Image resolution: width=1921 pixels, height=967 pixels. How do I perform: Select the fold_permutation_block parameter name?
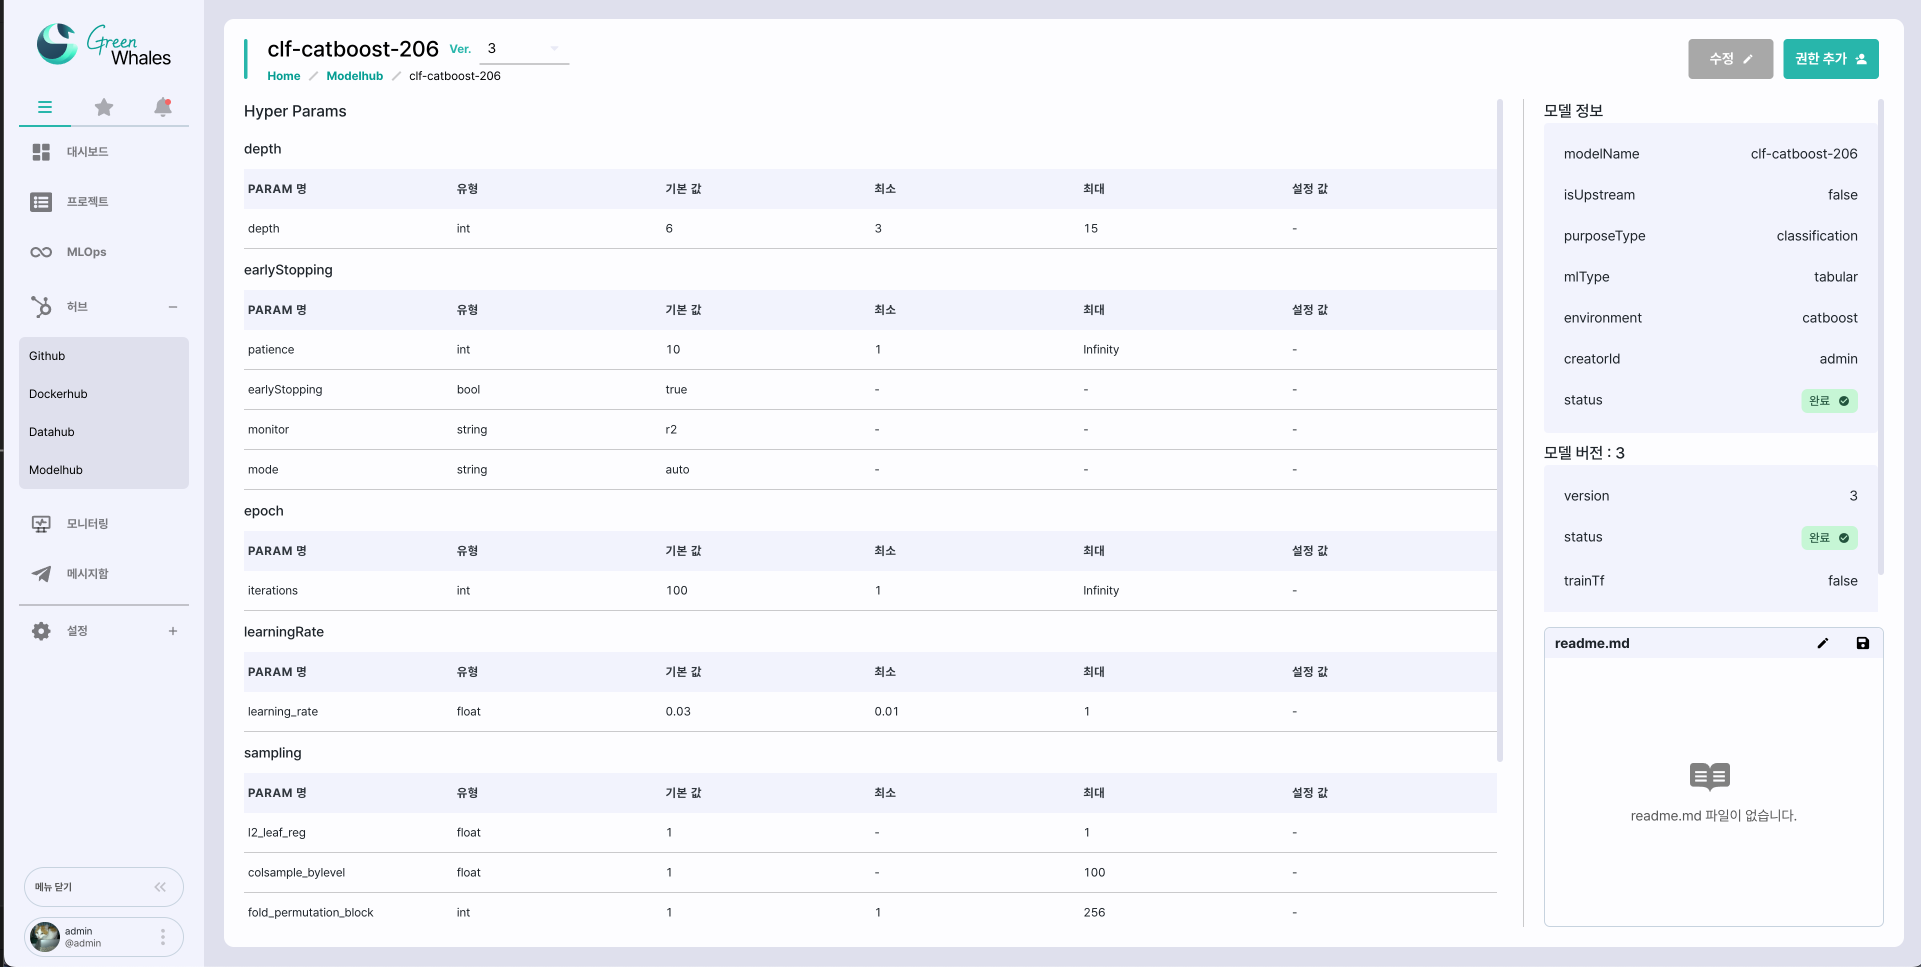[311, 913]
